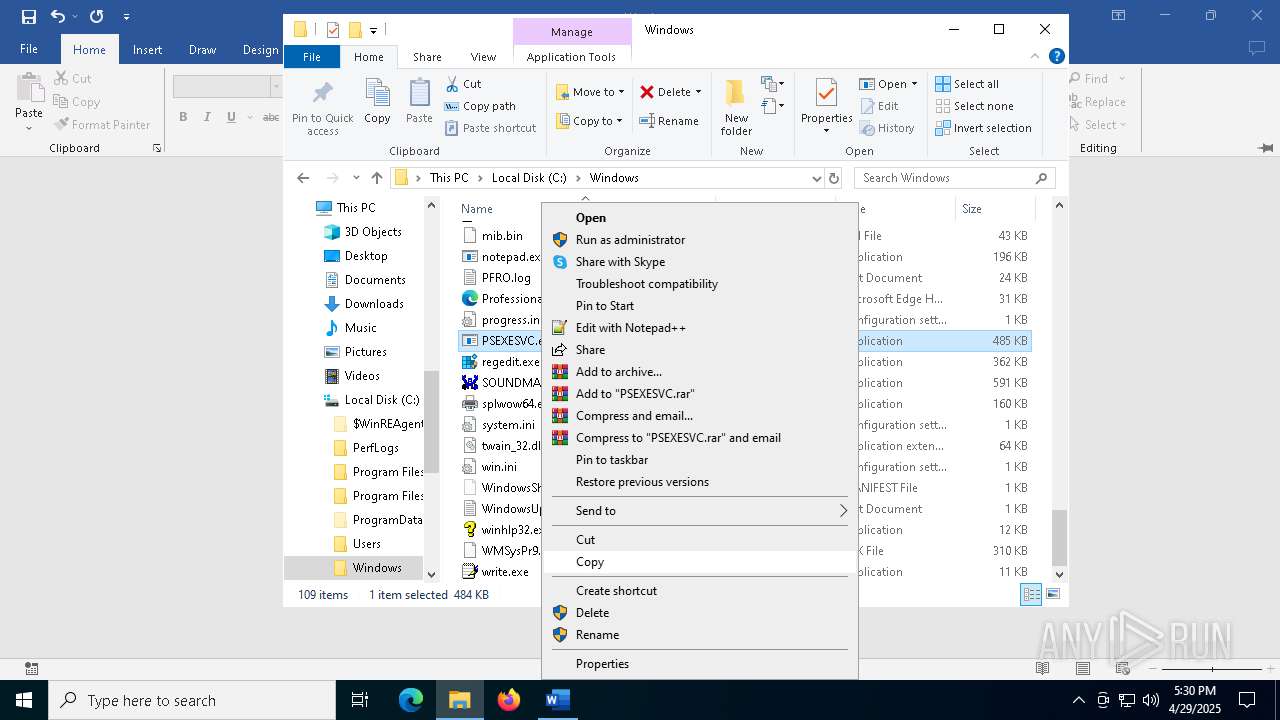This screenshot has height=720, width=1280.
Task: Select 3D Objects in navigation pane
Action: (372, 232)
